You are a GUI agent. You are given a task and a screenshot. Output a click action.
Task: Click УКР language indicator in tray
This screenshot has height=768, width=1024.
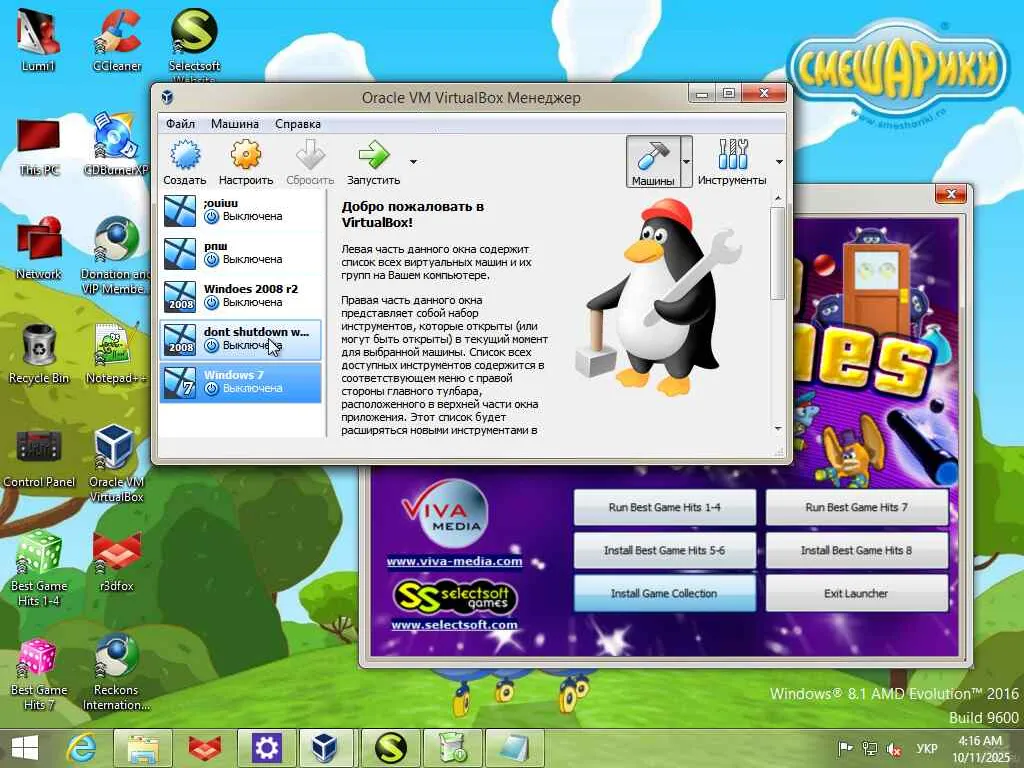click(x=927, y=748)
